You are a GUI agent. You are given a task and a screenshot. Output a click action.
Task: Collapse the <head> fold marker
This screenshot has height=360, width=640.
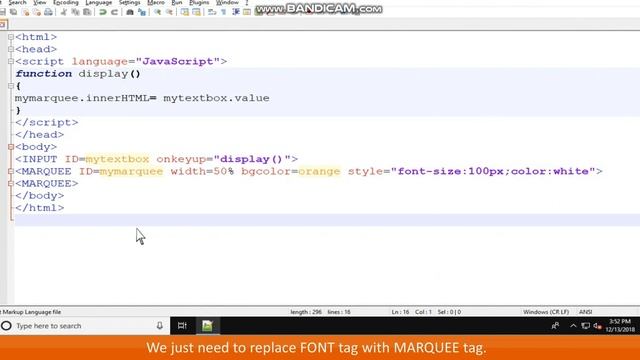click(11, 49)
